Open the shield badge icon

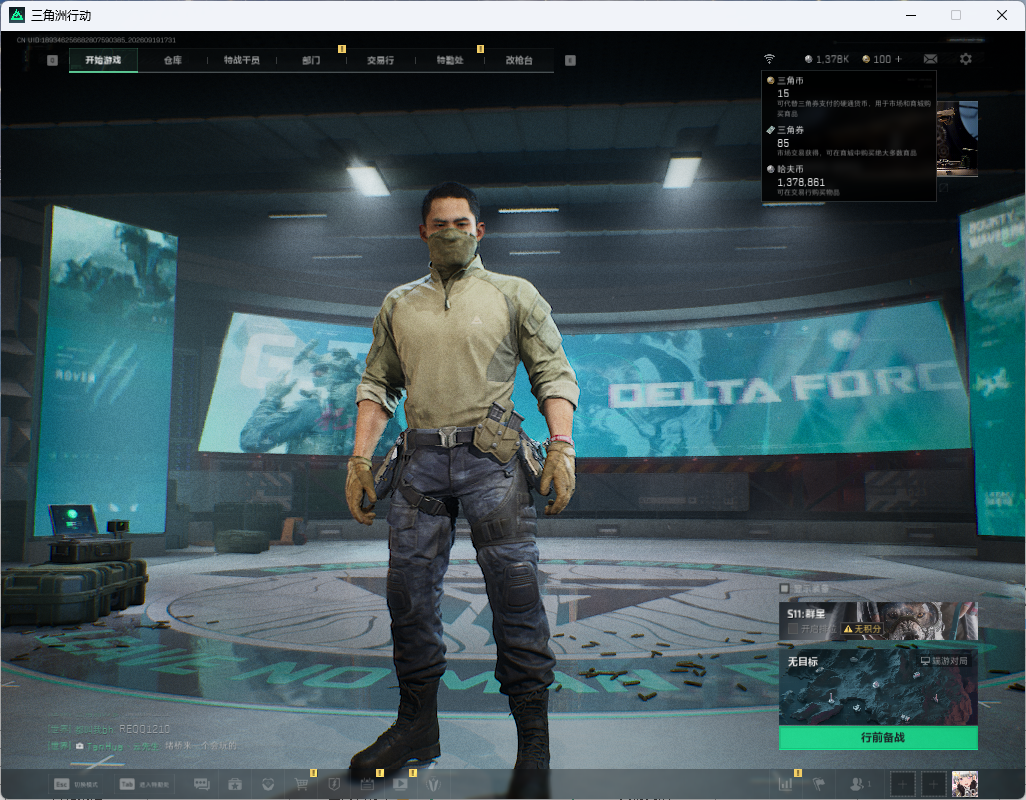(x=334, y=784)
